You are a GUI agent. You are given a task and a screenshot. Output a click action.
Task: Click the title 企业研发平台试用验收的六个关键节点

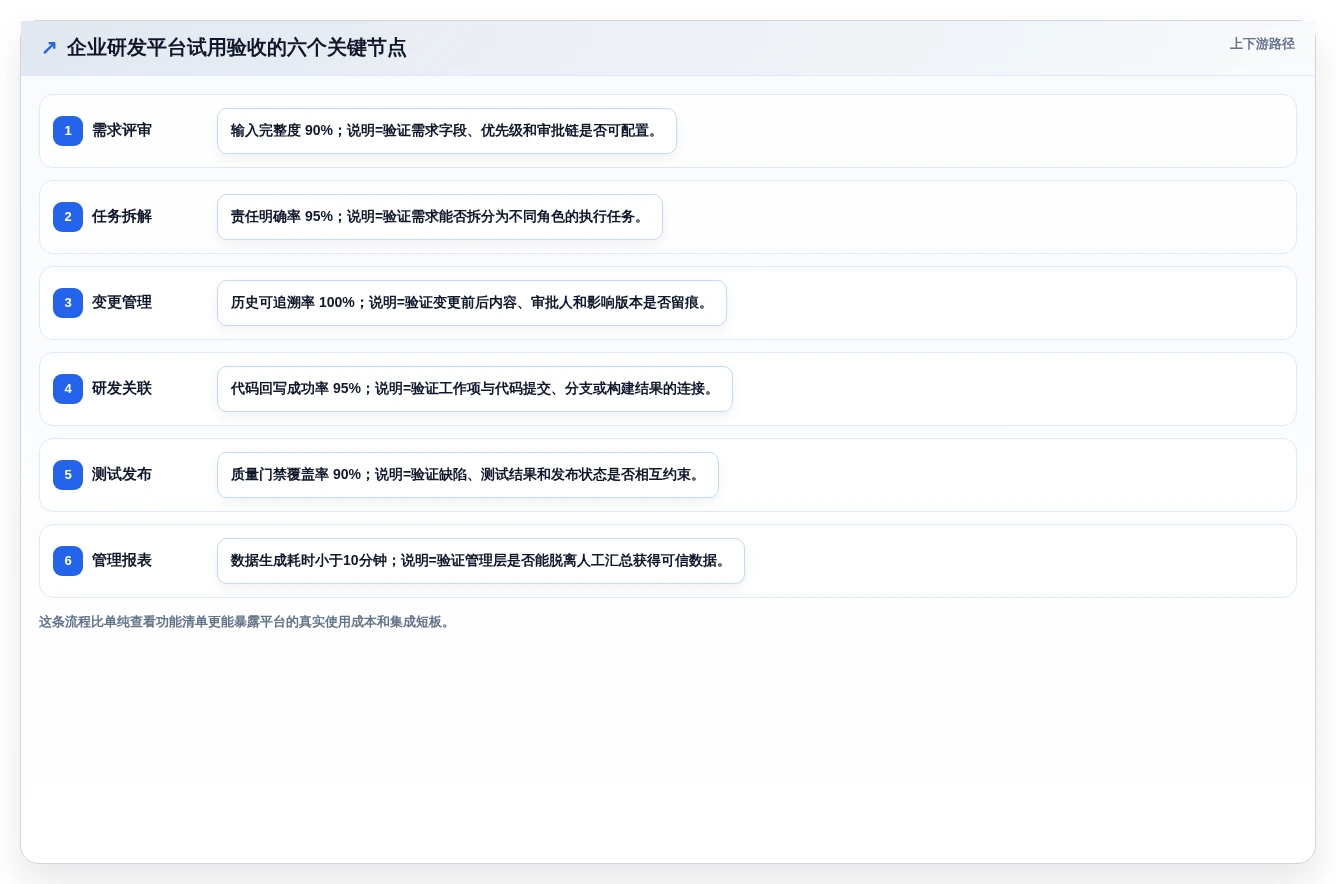coord(237,47)
